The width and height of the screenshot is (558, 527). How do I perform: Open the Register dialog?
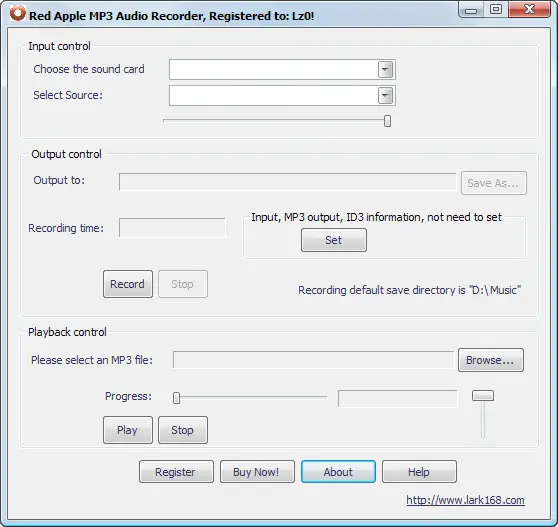tap(177, 472)
